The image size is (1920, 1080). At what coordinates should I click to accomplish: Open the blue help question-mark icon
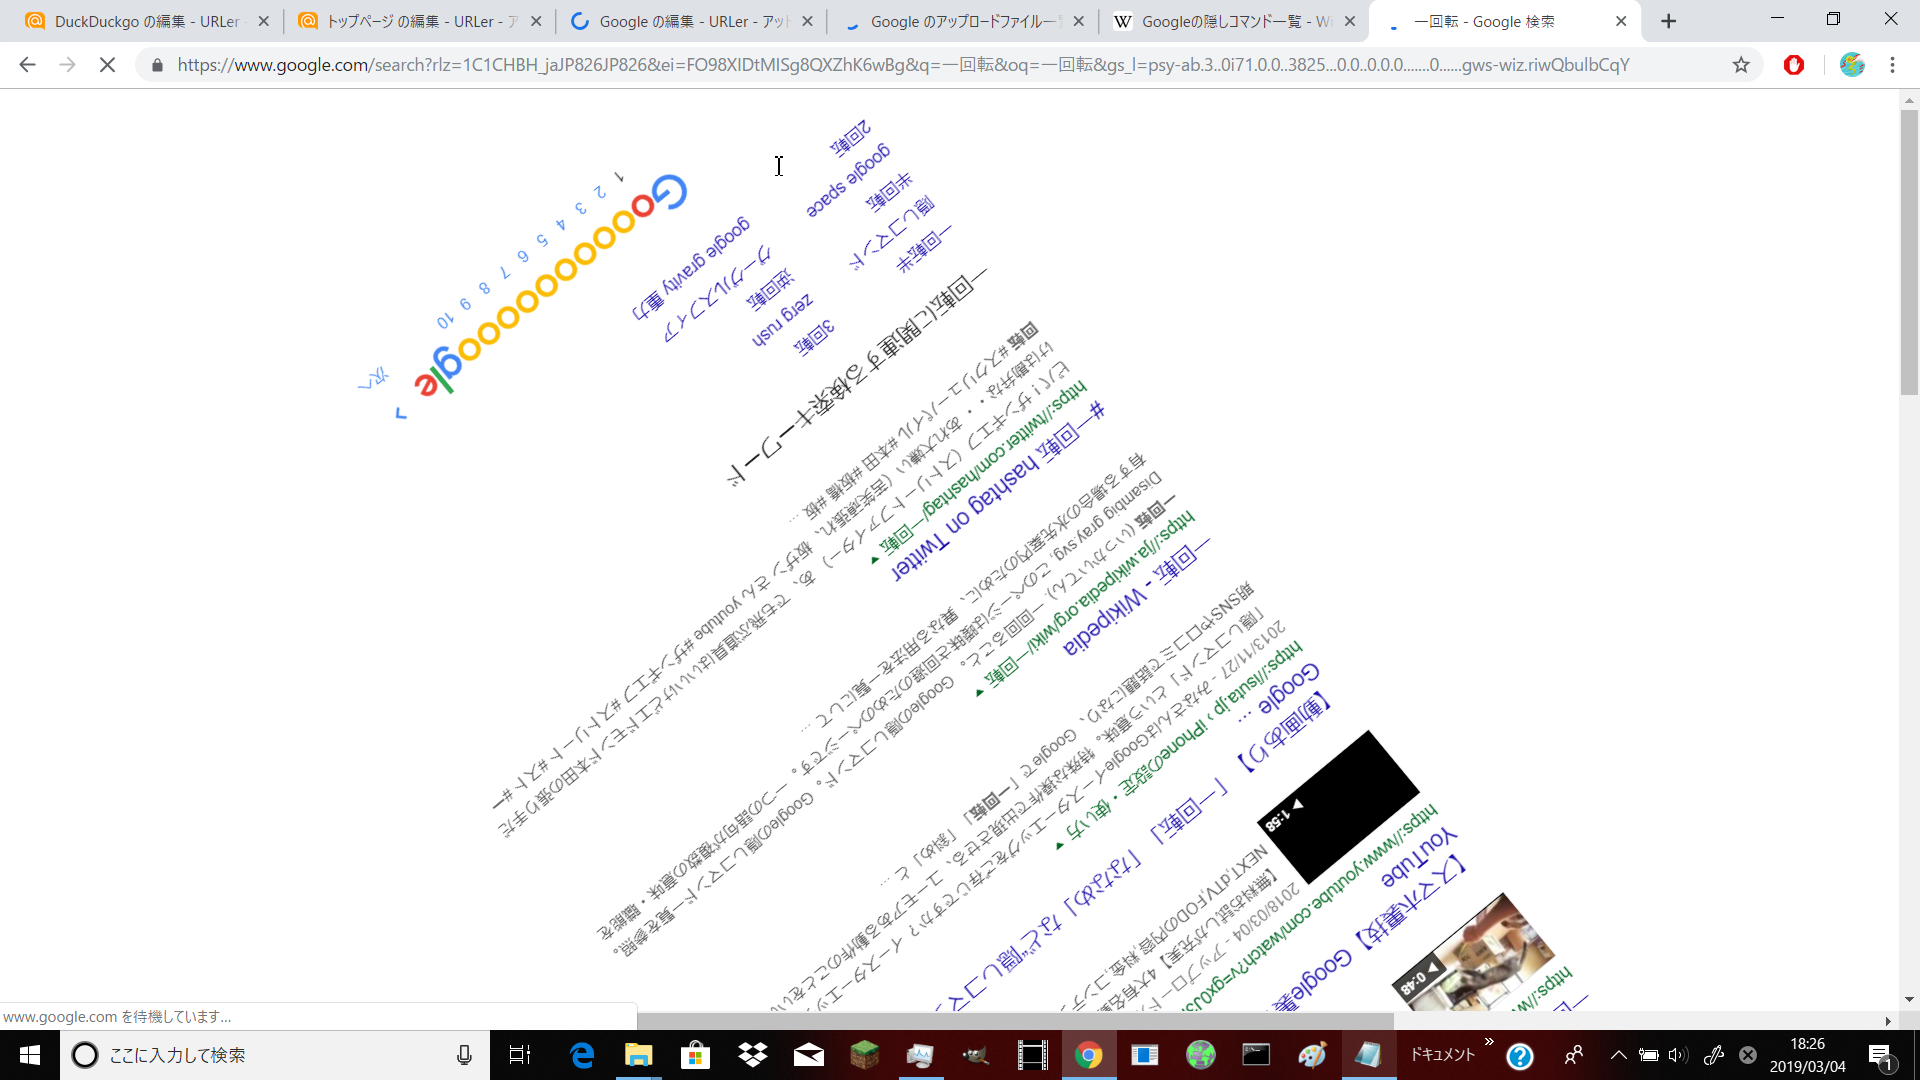pyautogui.click(x=1520, y=1056)
